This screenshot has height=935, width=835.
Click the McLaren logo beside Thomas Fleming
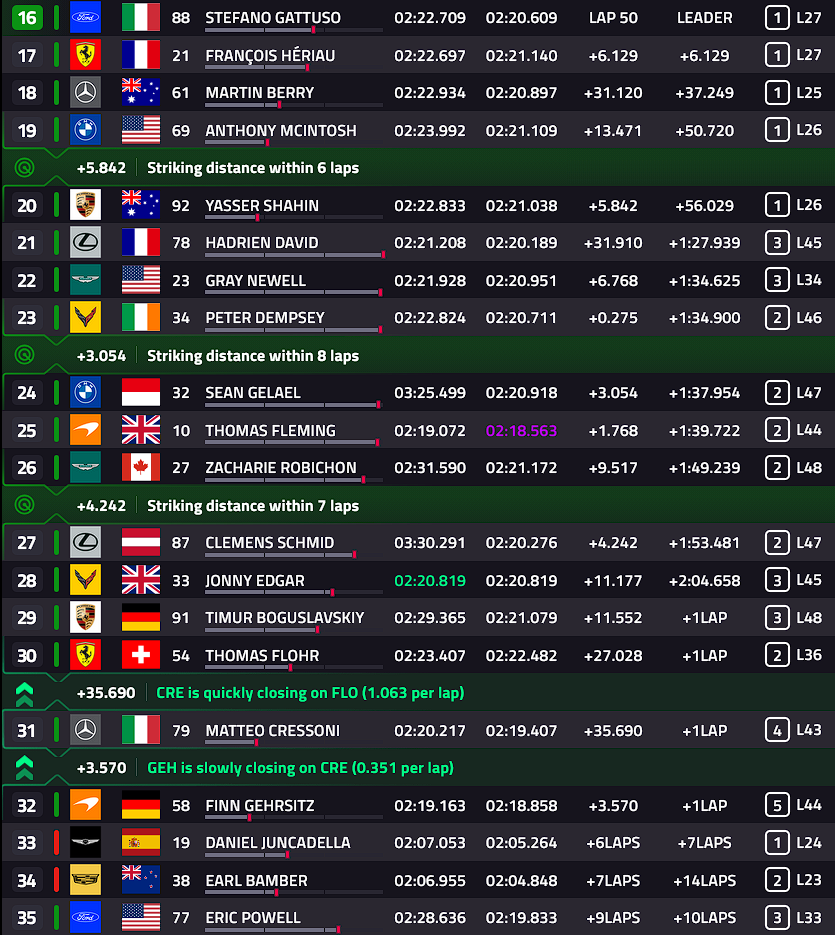click(x=85, y=430)
